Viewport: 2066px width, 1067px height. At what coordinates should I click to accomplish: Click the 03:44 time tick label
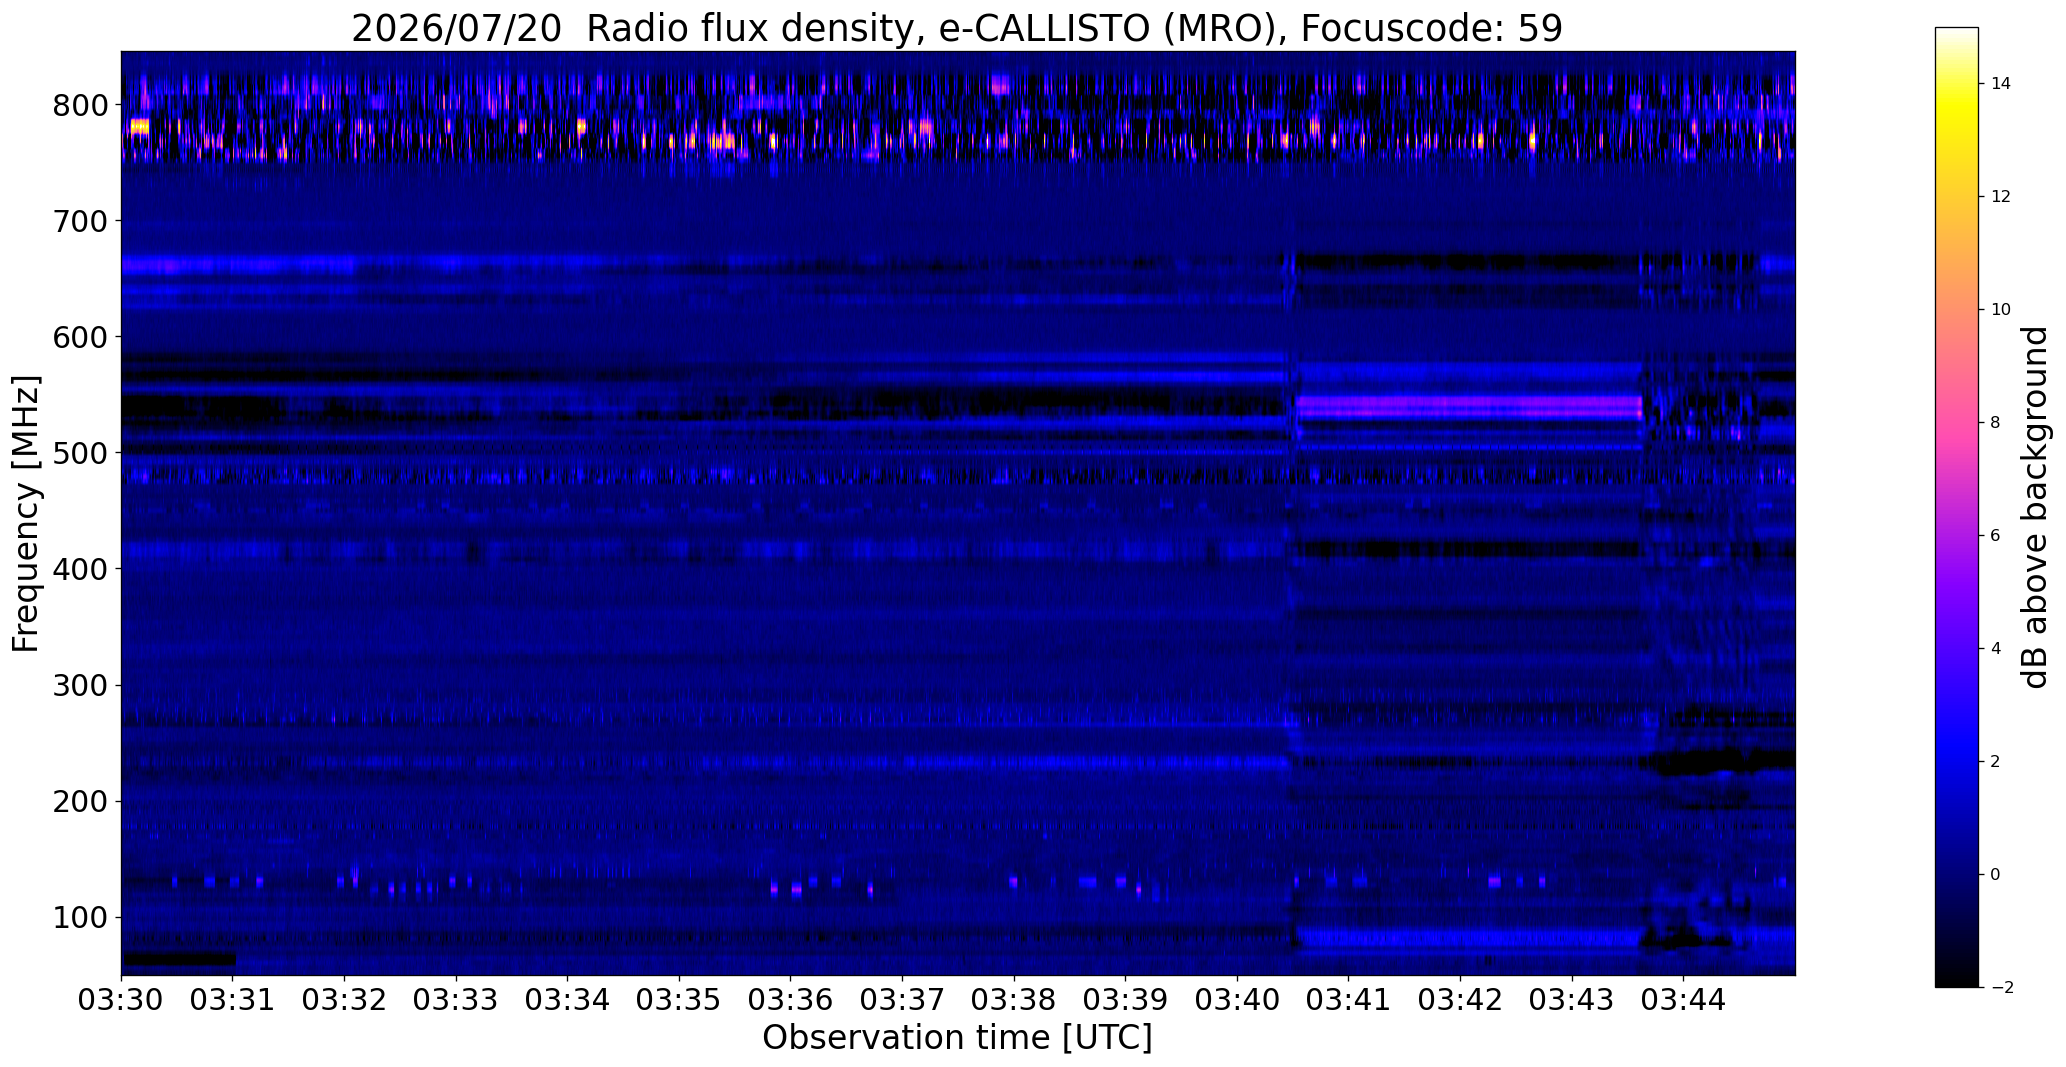point(1684,1000)
